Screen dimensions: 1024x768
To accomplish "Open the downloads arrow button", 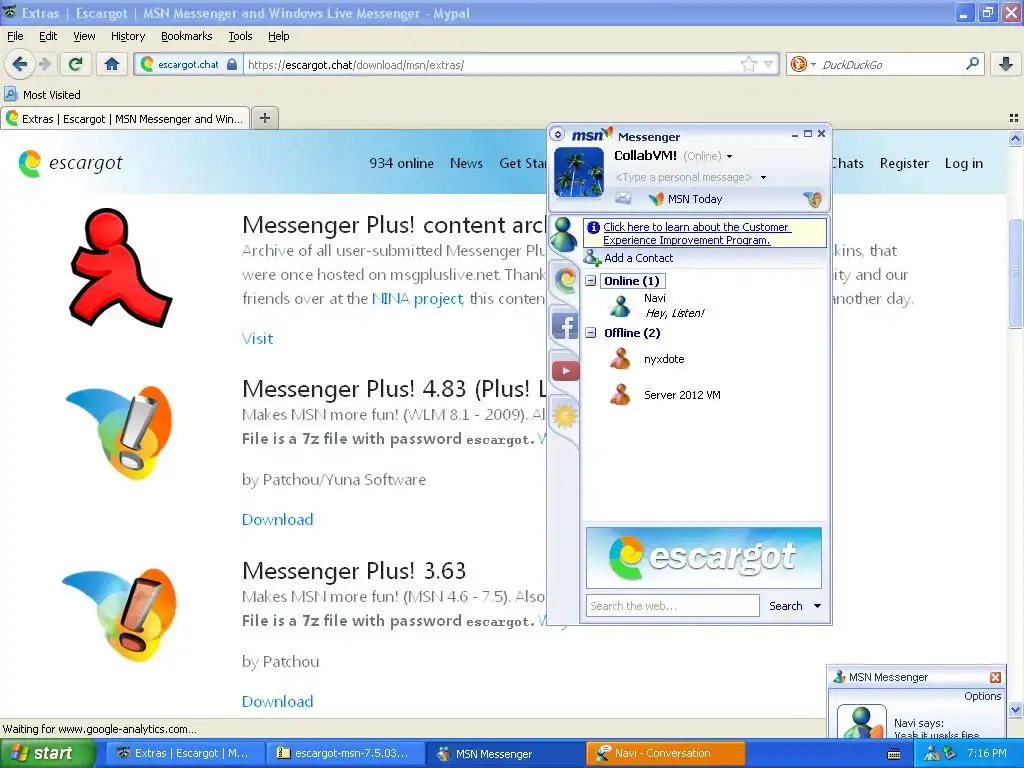I will (x=1006, y=64).
